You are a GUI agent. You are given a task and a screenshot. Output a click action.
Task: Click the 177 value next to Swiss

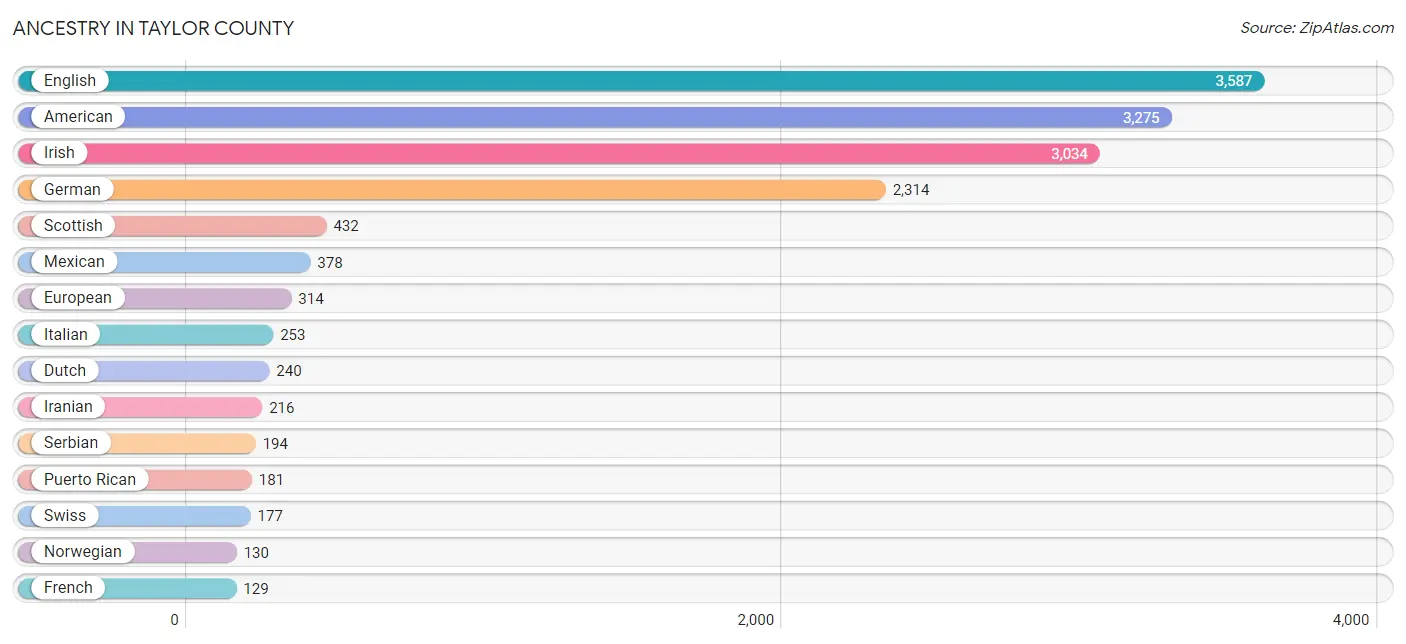270,515
